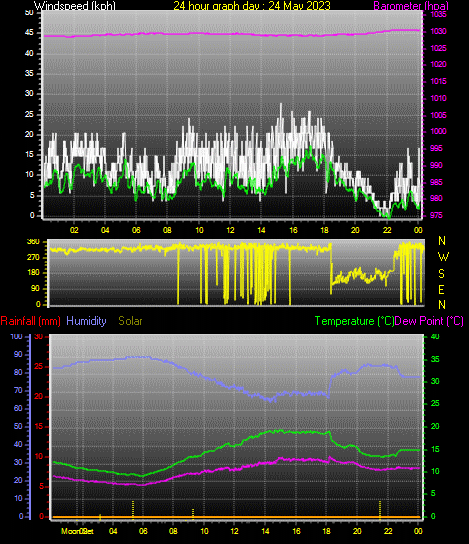This screenshot has height=544, width=469.
Task: Select 30 on the windspeed axis
Action: (x=29, y=93)
